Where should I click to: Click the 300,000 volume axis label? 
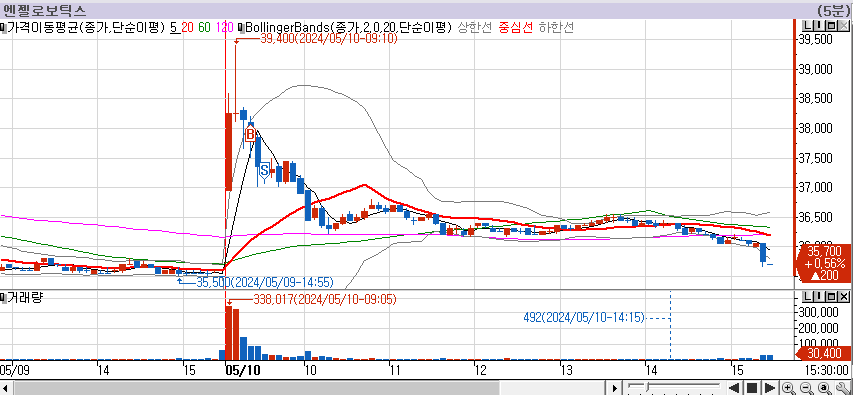click(818, 312)
